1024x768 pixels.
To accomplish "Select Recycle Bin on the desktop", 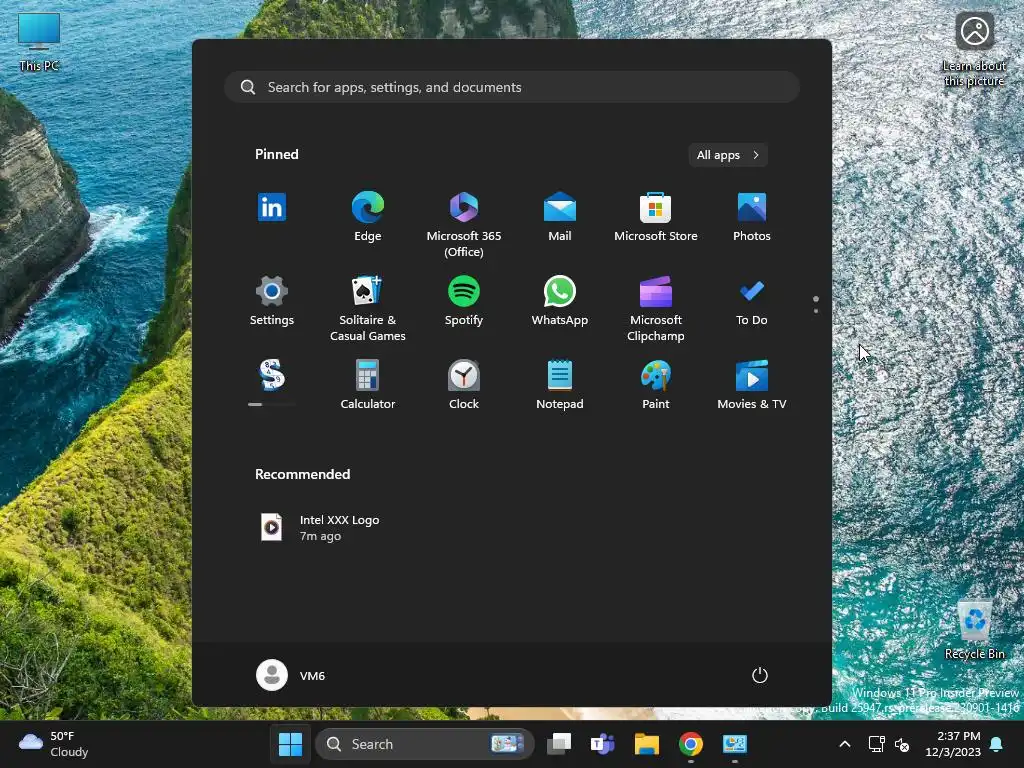I will tap(974, 629).
